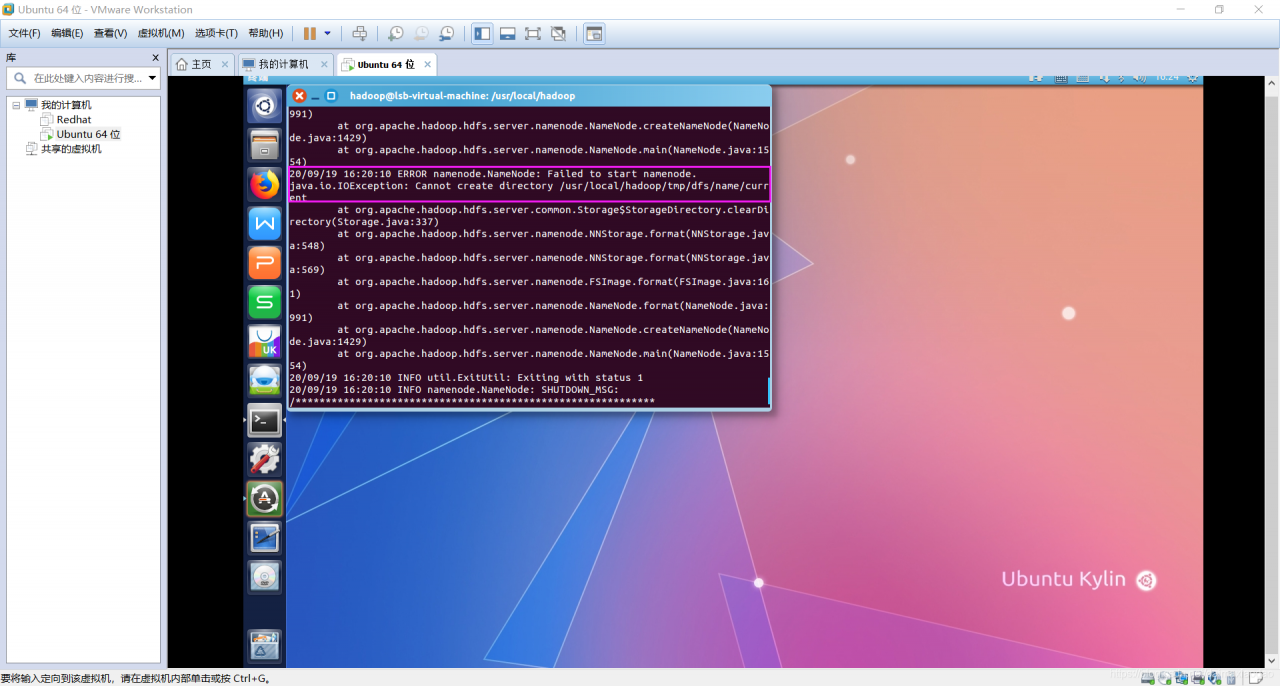Open the system gear menu in Ubuntu panel
The height and width of the screenshot is (686, 1280).
1192,77
